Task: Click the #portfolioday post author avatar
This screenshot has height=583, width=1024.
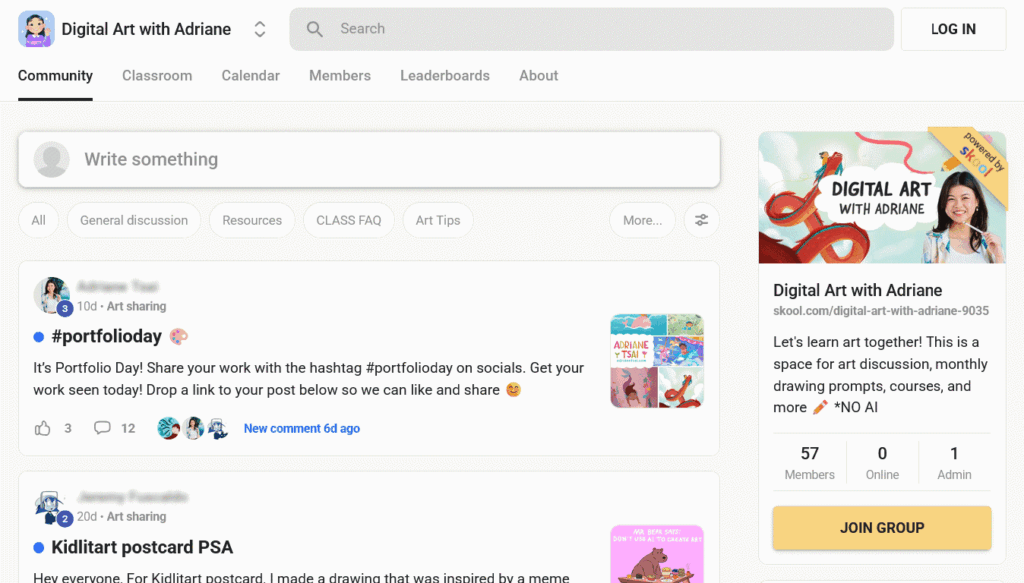Action: [52, 295]
